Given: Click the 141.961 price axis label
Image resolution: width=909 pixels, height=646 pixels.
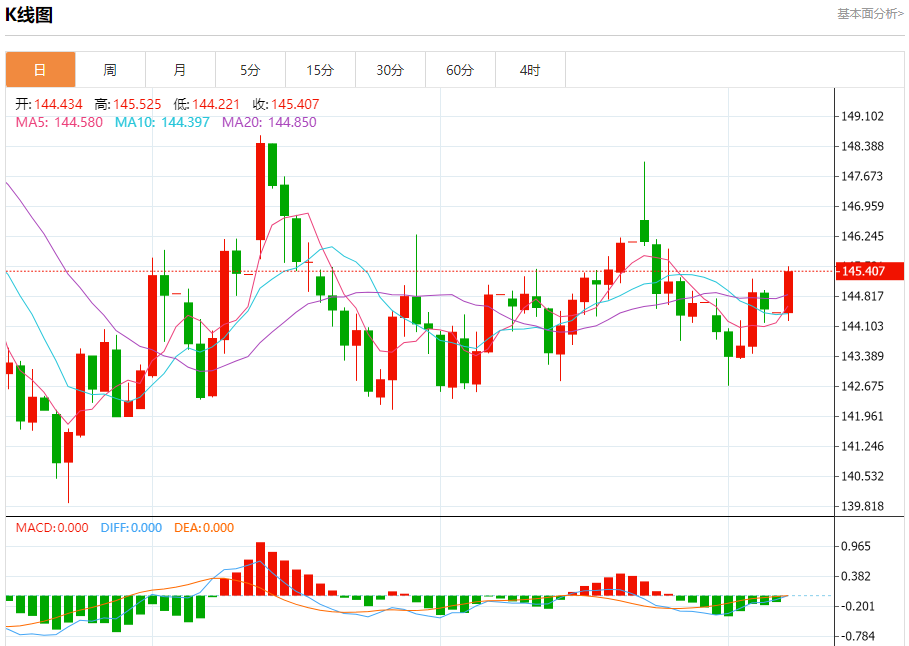Looking at the screenshot, I should pos(862,416).
